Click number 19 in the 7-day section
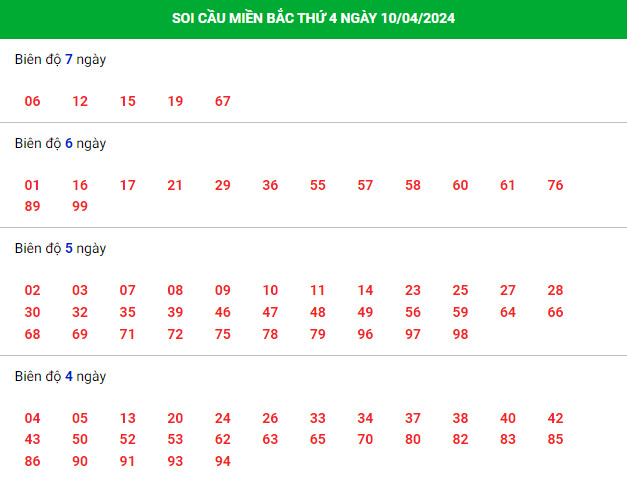Screen dimensions: 627x480 coord(175,101)
